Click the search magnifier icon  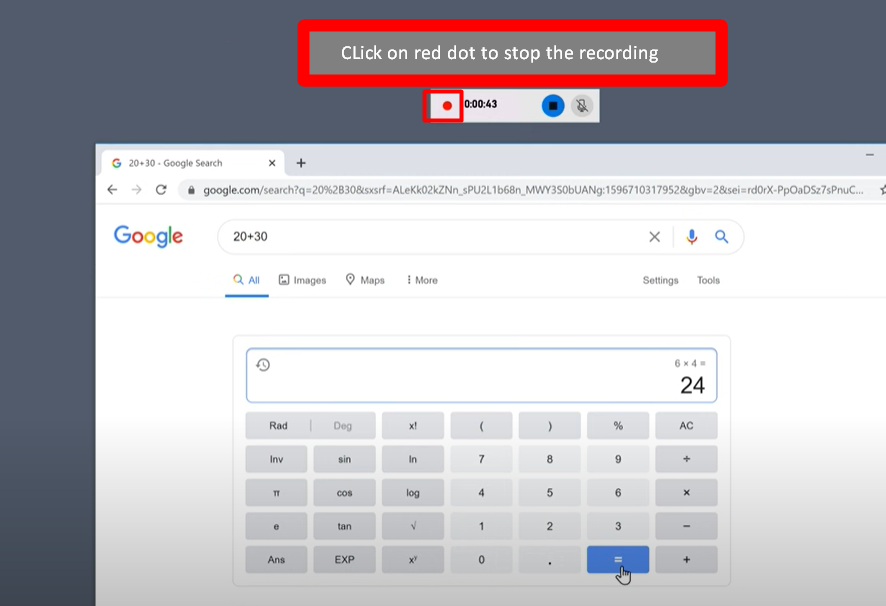tap(723, 236)
